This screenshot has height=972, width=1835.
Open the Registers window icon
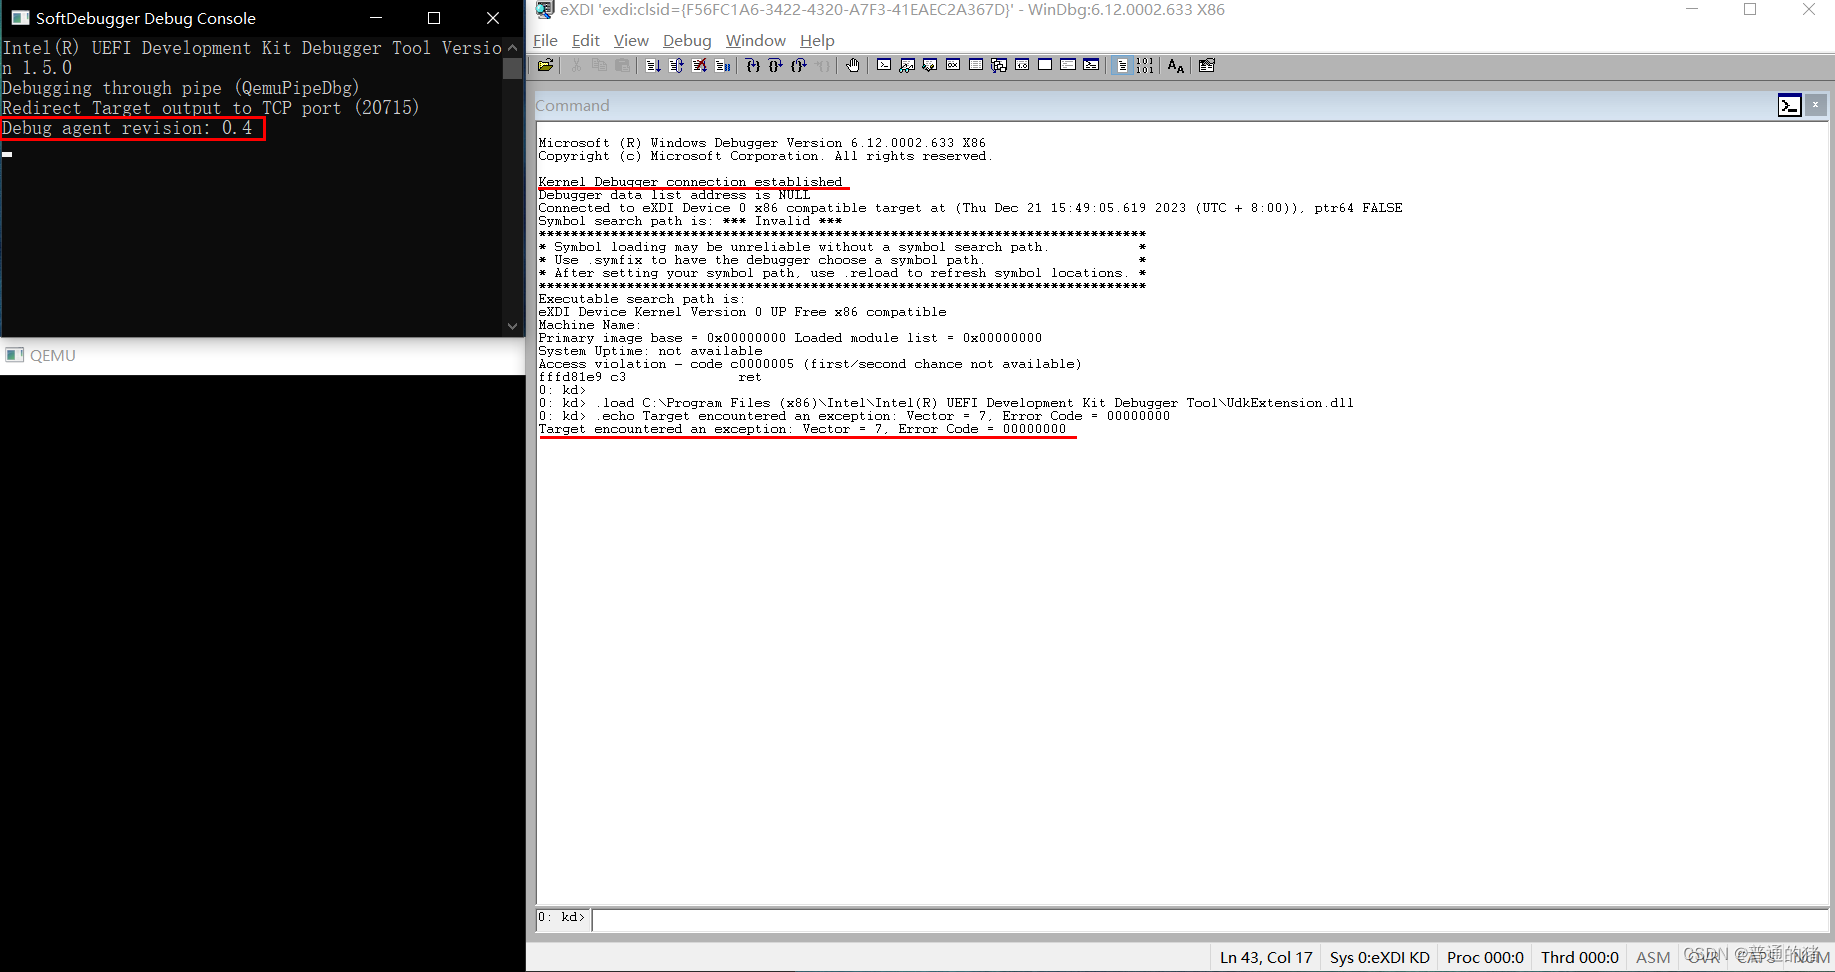coord(953,65)
